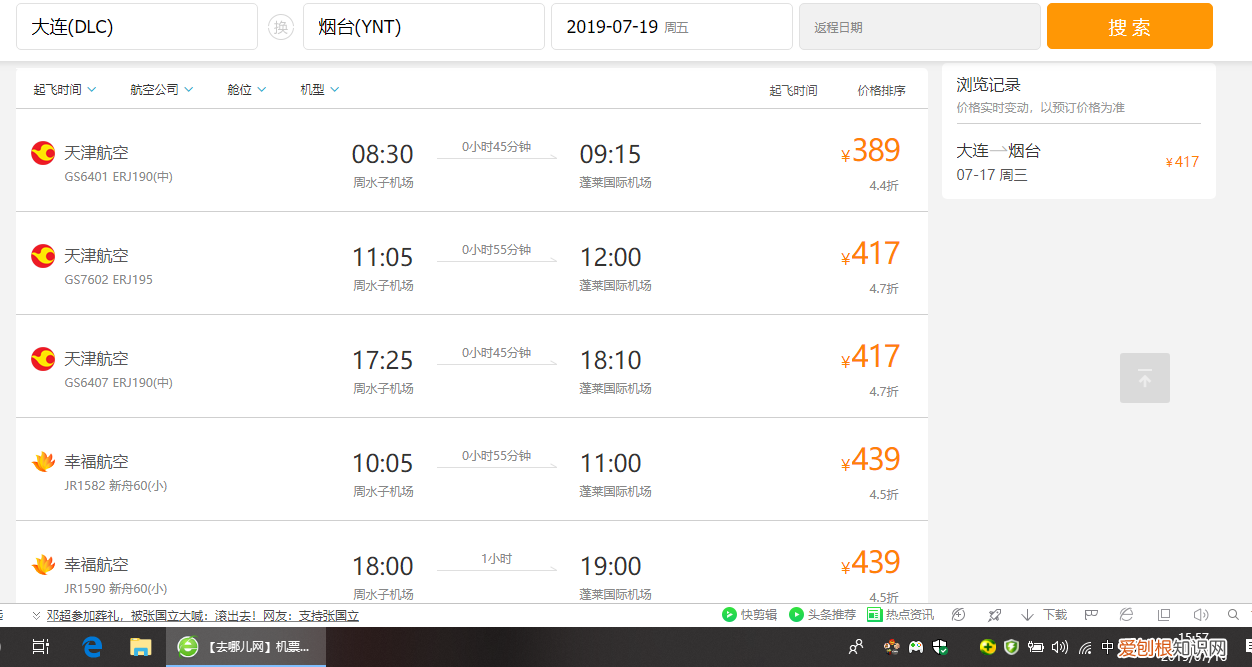The height and width of the screenshot is (667, 1252).
Task: Sort flights by 价格排序
Action: tap(881, 90)
